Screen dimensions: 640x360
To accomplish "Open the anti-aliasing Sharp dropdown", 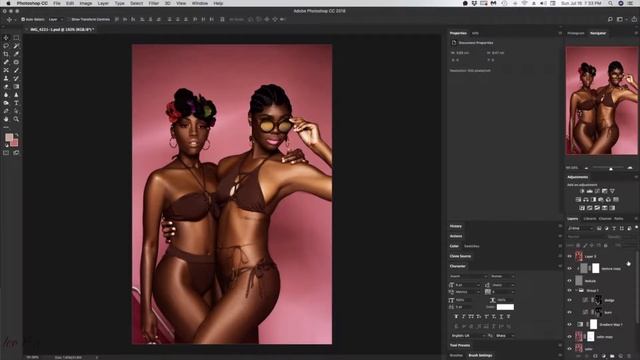I will (504, 336).
